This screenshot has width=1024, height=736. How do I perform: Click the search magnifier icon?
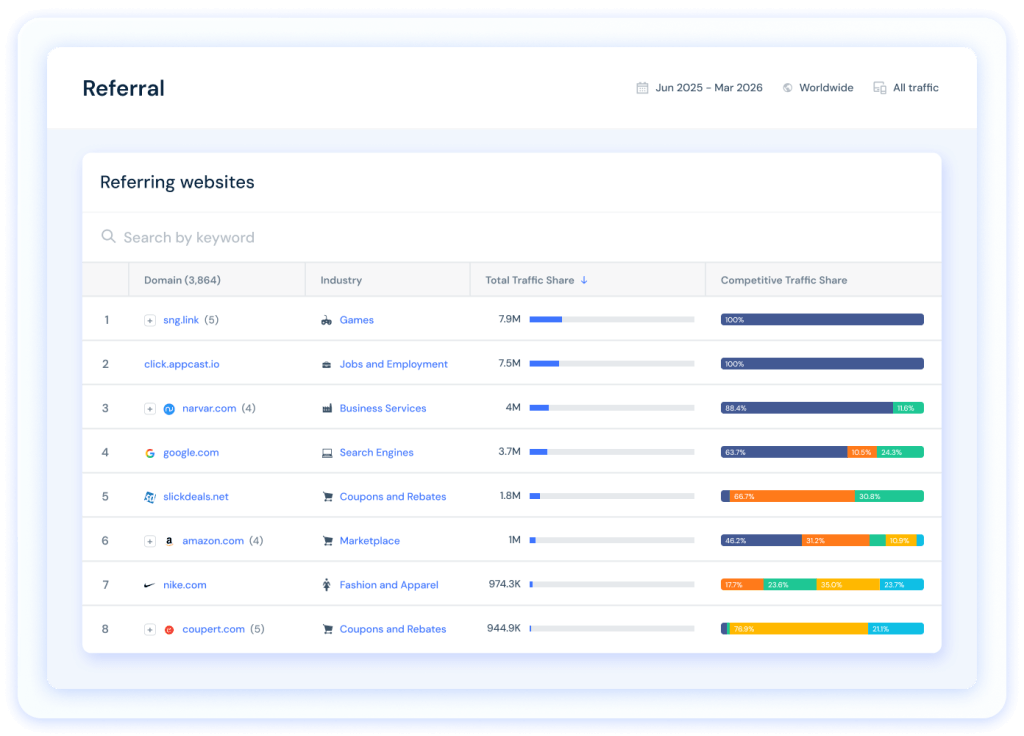108,236
